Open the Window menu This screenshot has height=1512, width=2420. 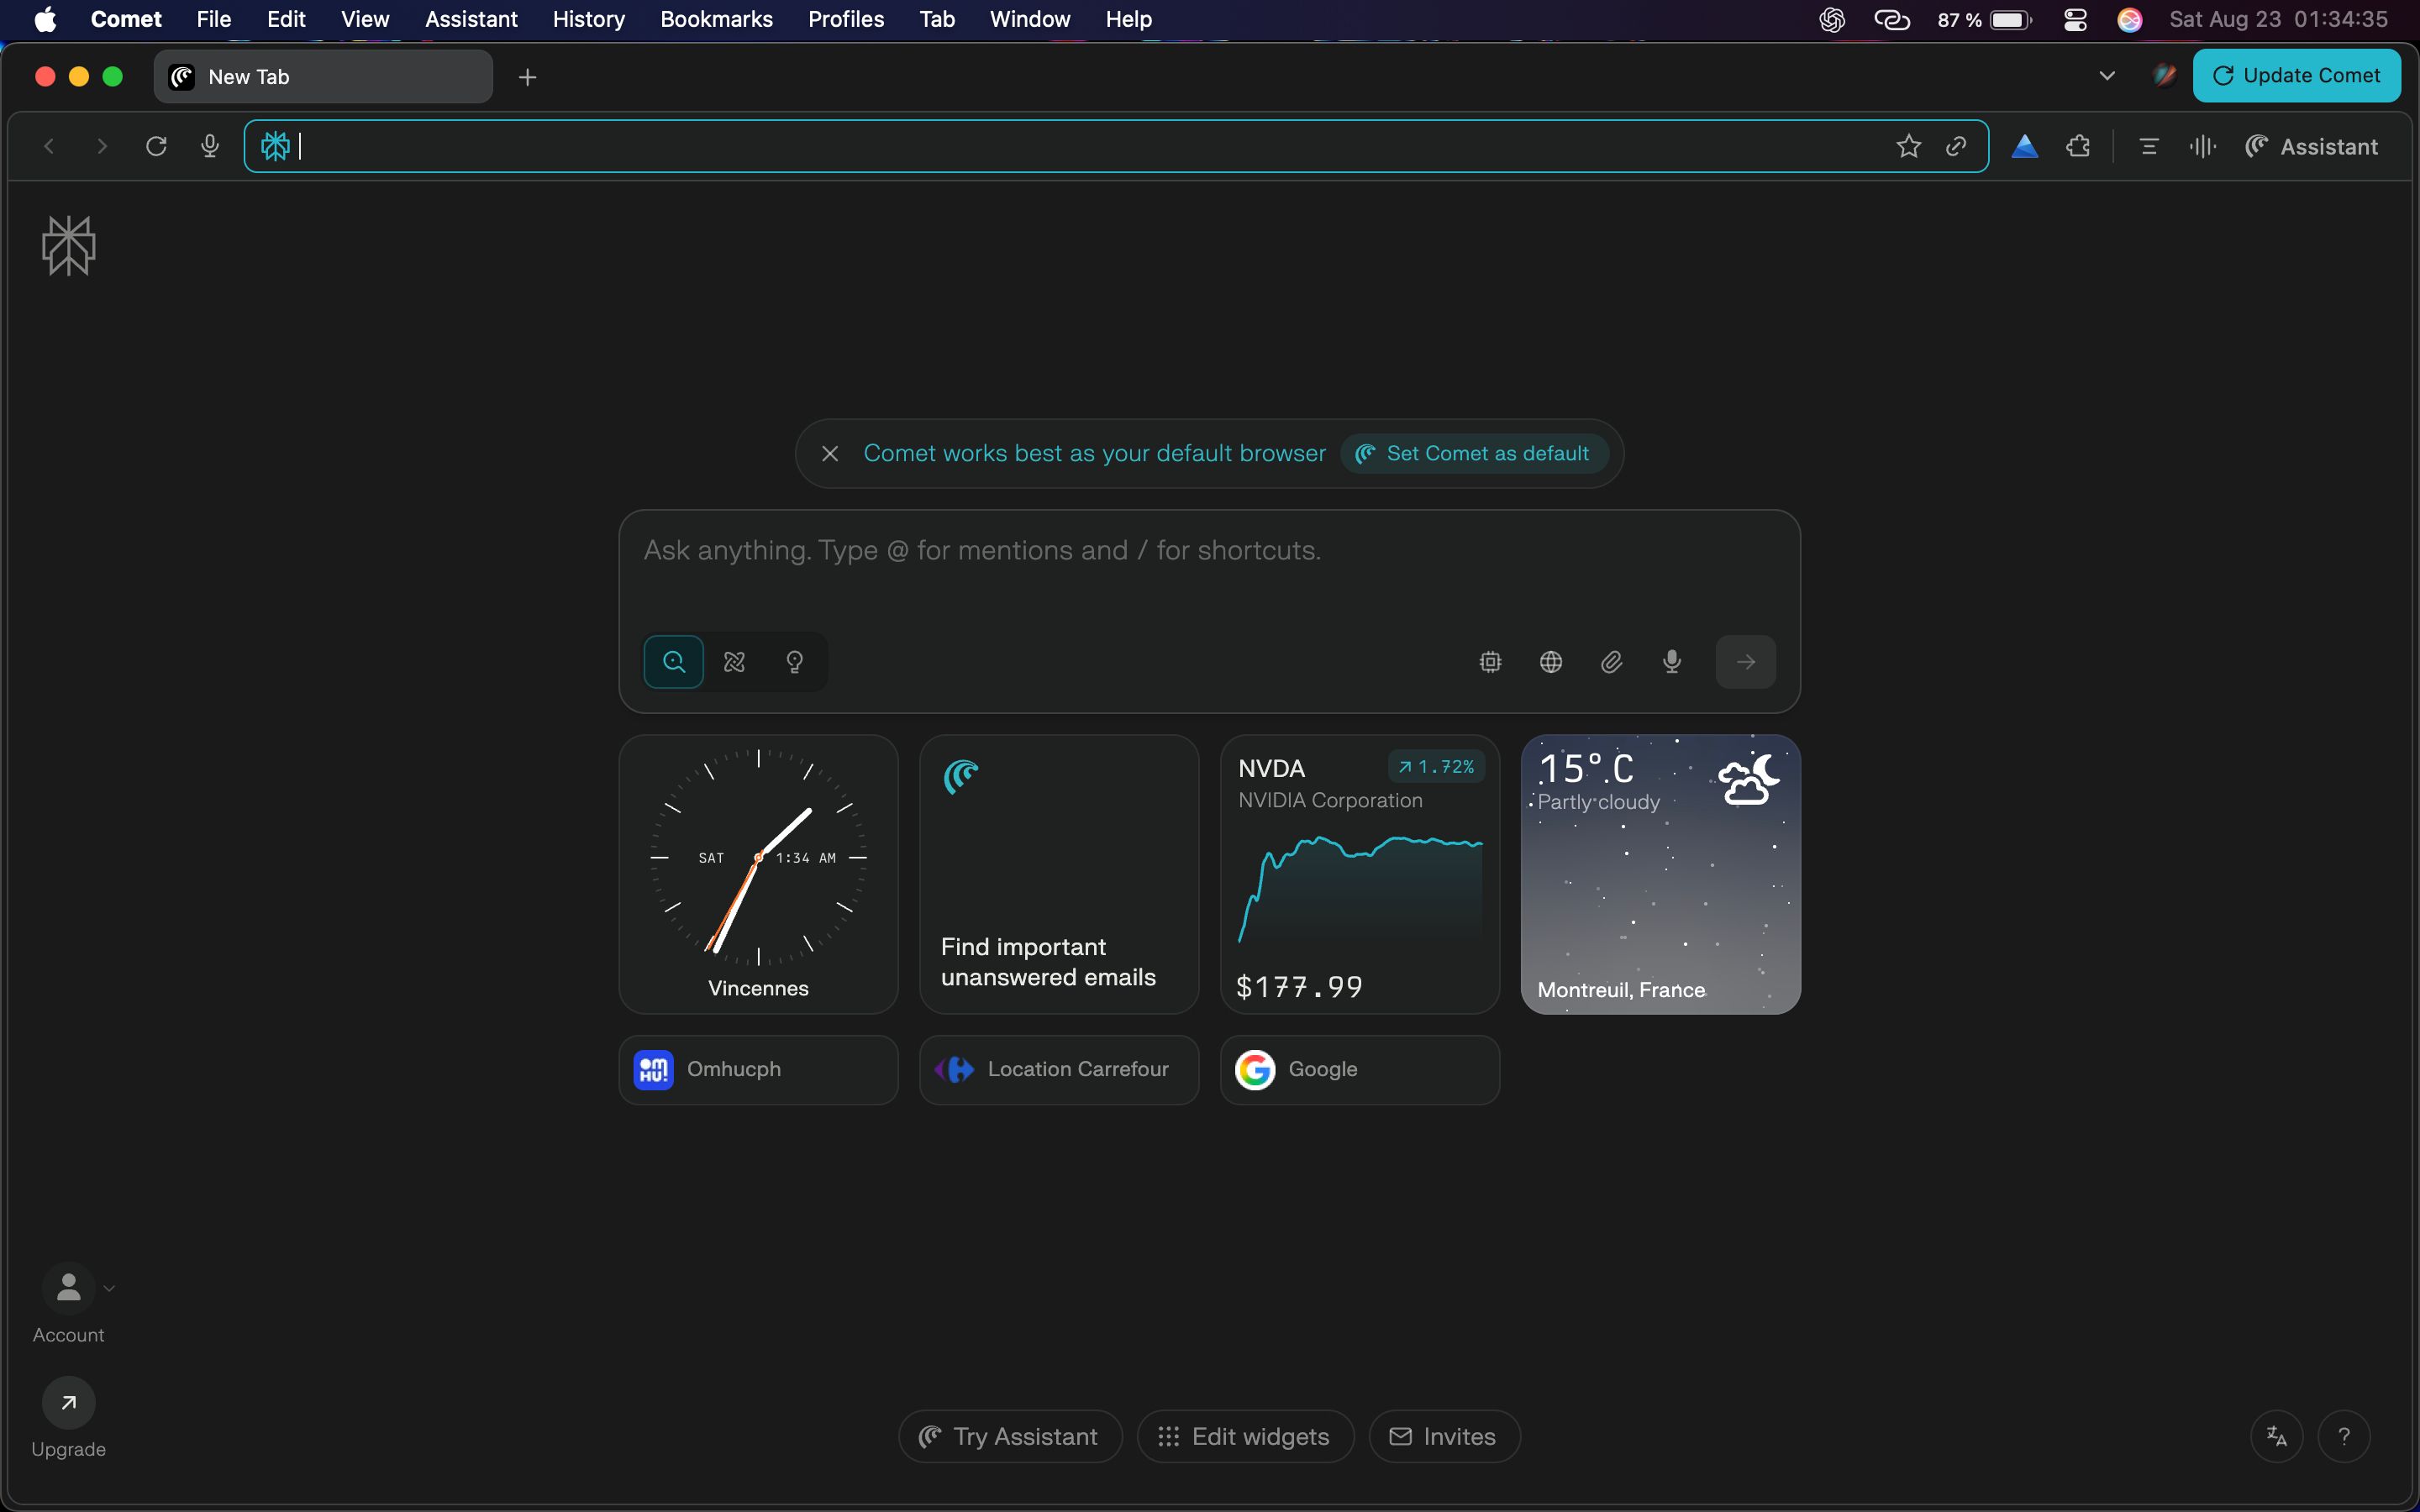(x=1030, y=19)
